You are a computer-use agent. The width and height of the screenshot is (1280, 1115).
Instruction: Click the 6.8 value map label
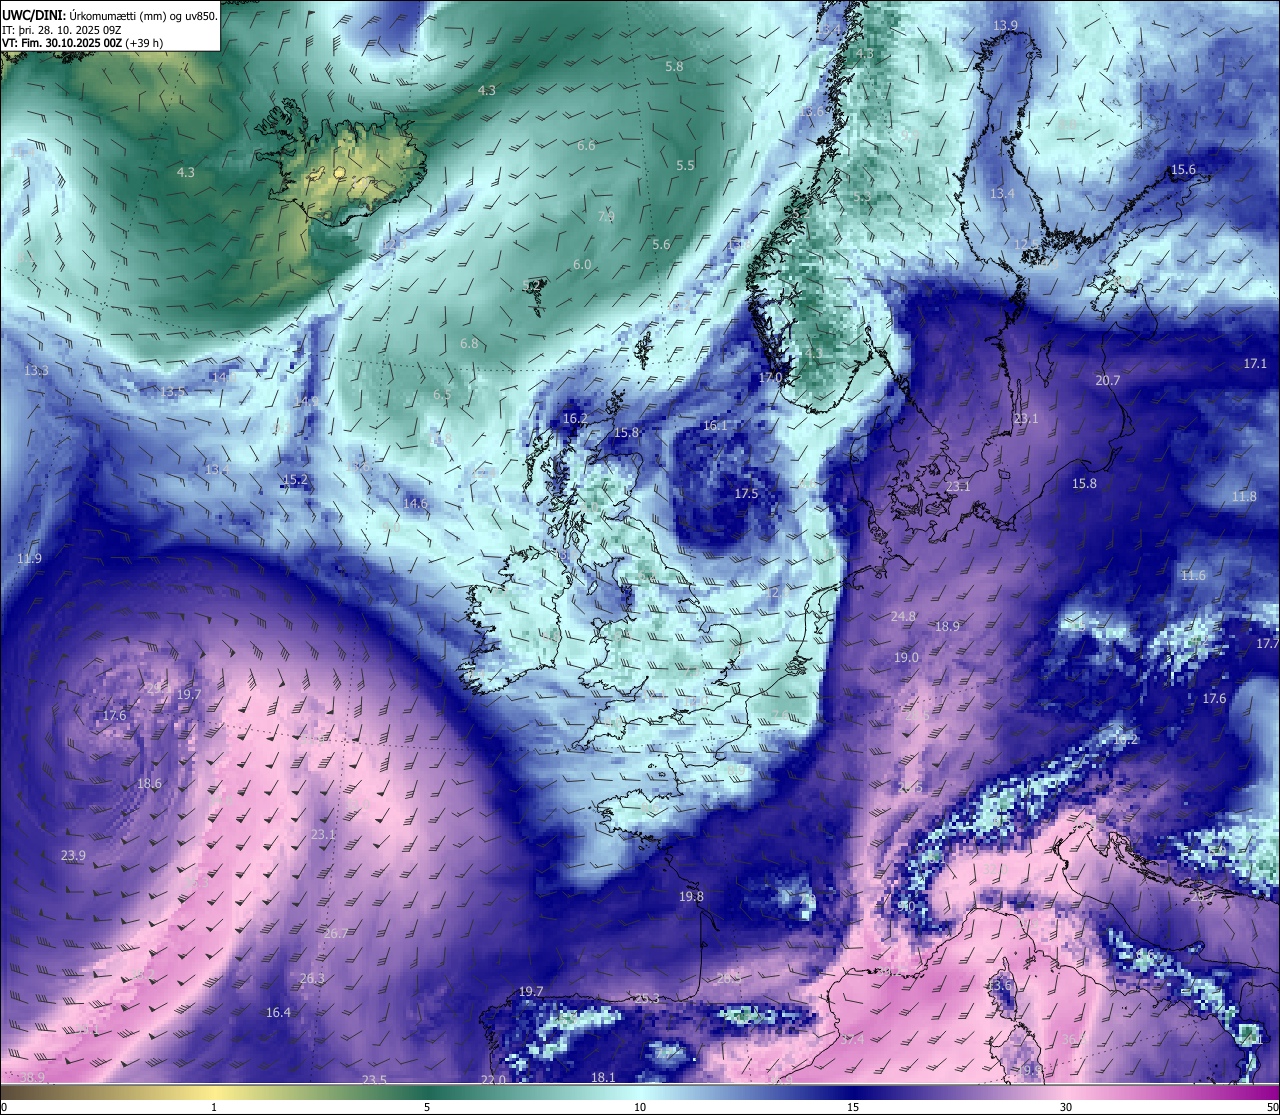click(468, 344)
